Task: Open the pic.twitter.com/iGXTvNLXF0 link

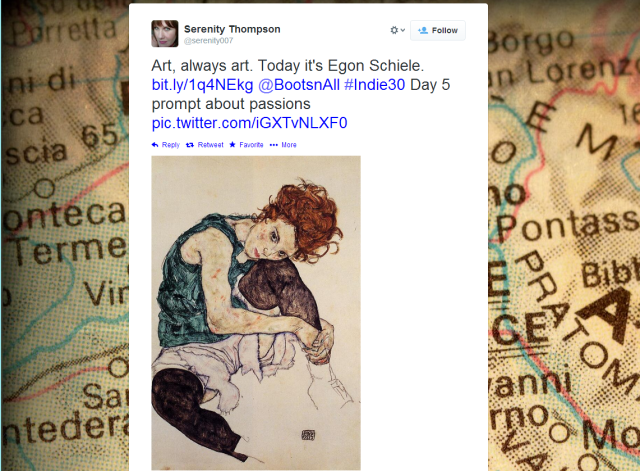Action: click(249, 123)
